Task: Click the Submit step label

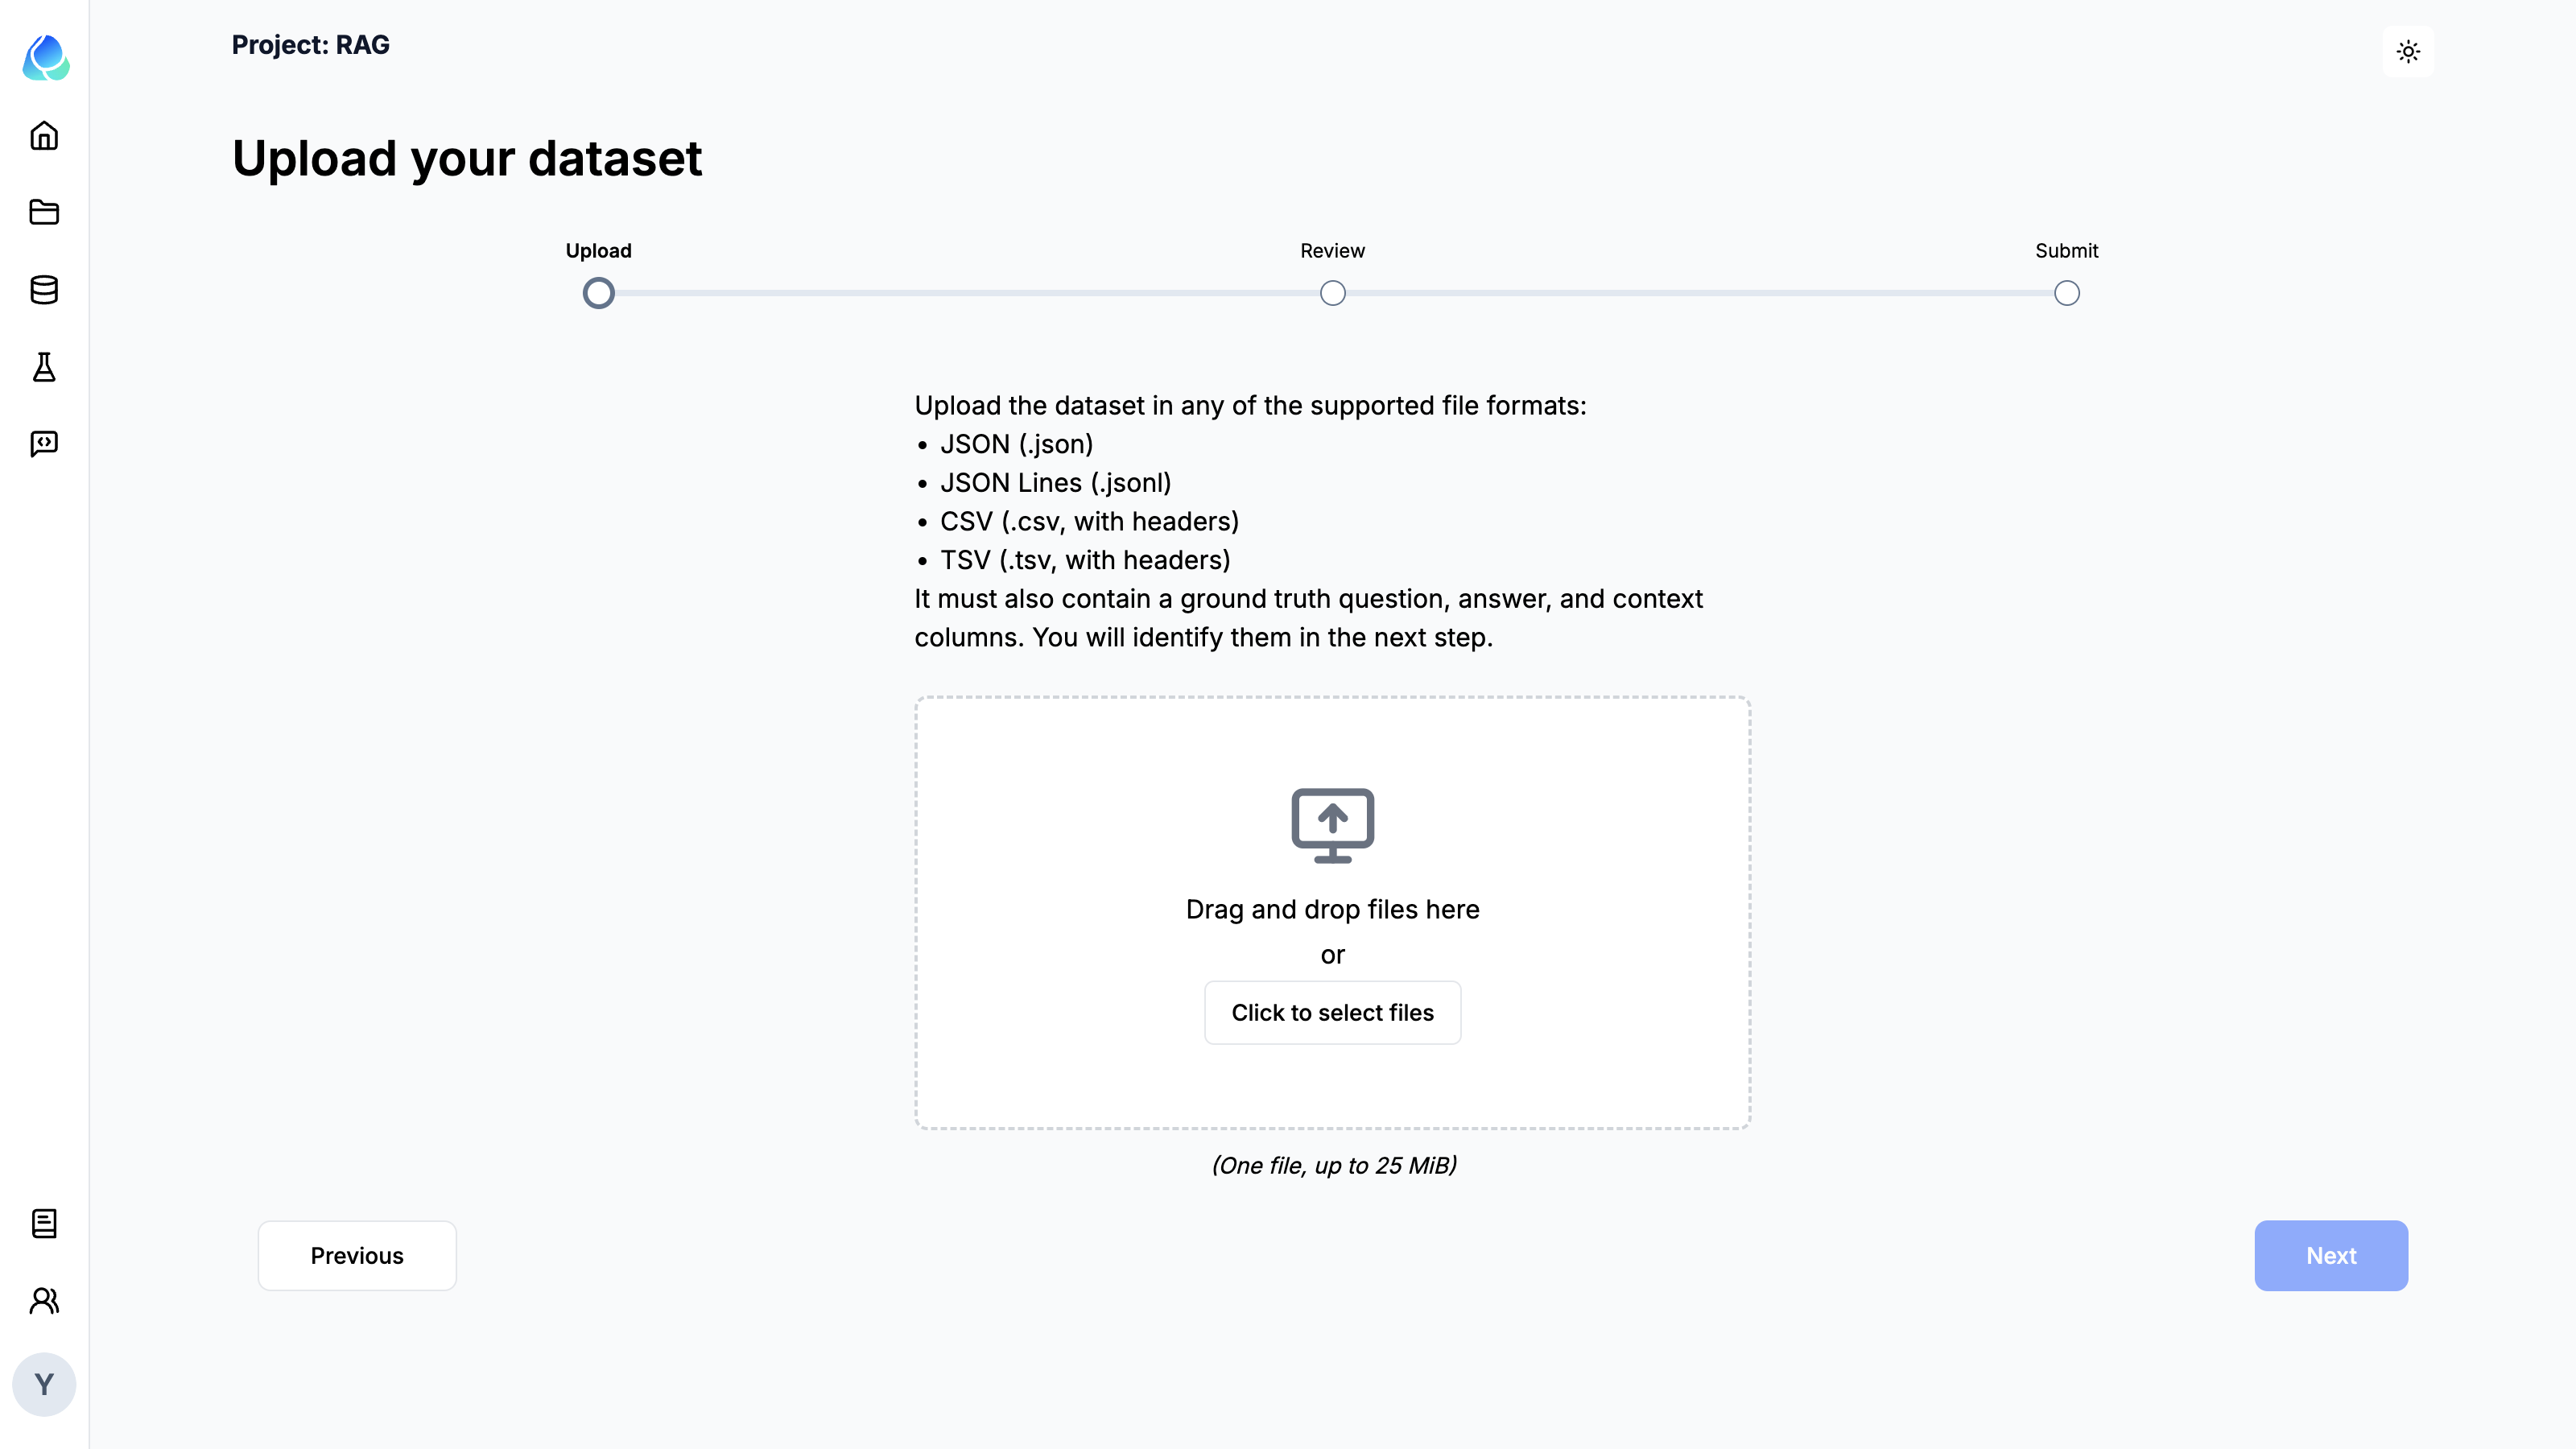Action: click(2066, 250)
